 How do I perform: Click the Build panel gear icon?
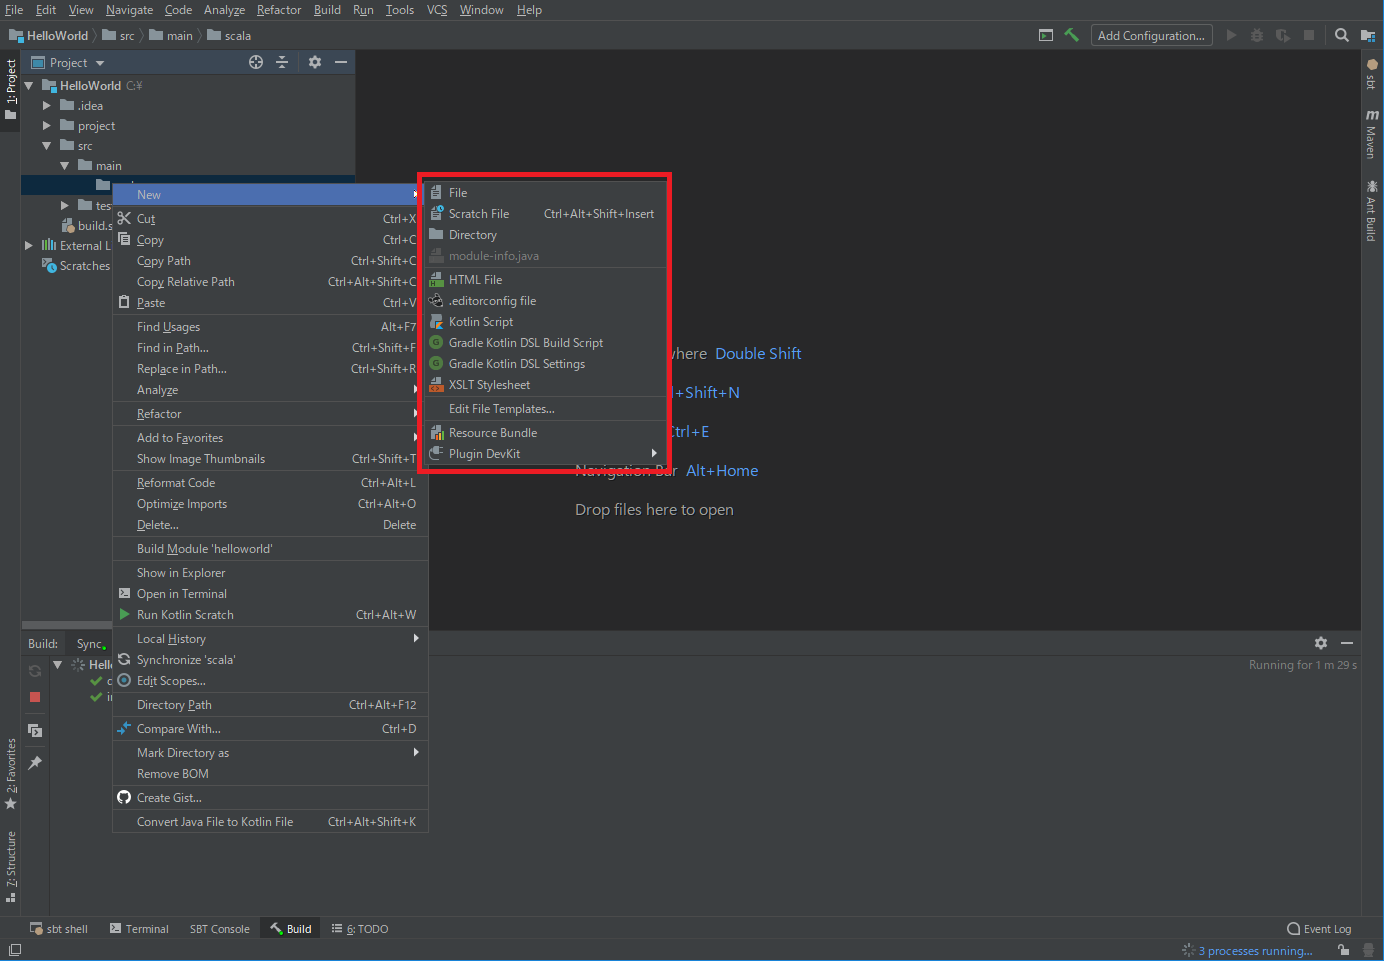point(1321,643)
